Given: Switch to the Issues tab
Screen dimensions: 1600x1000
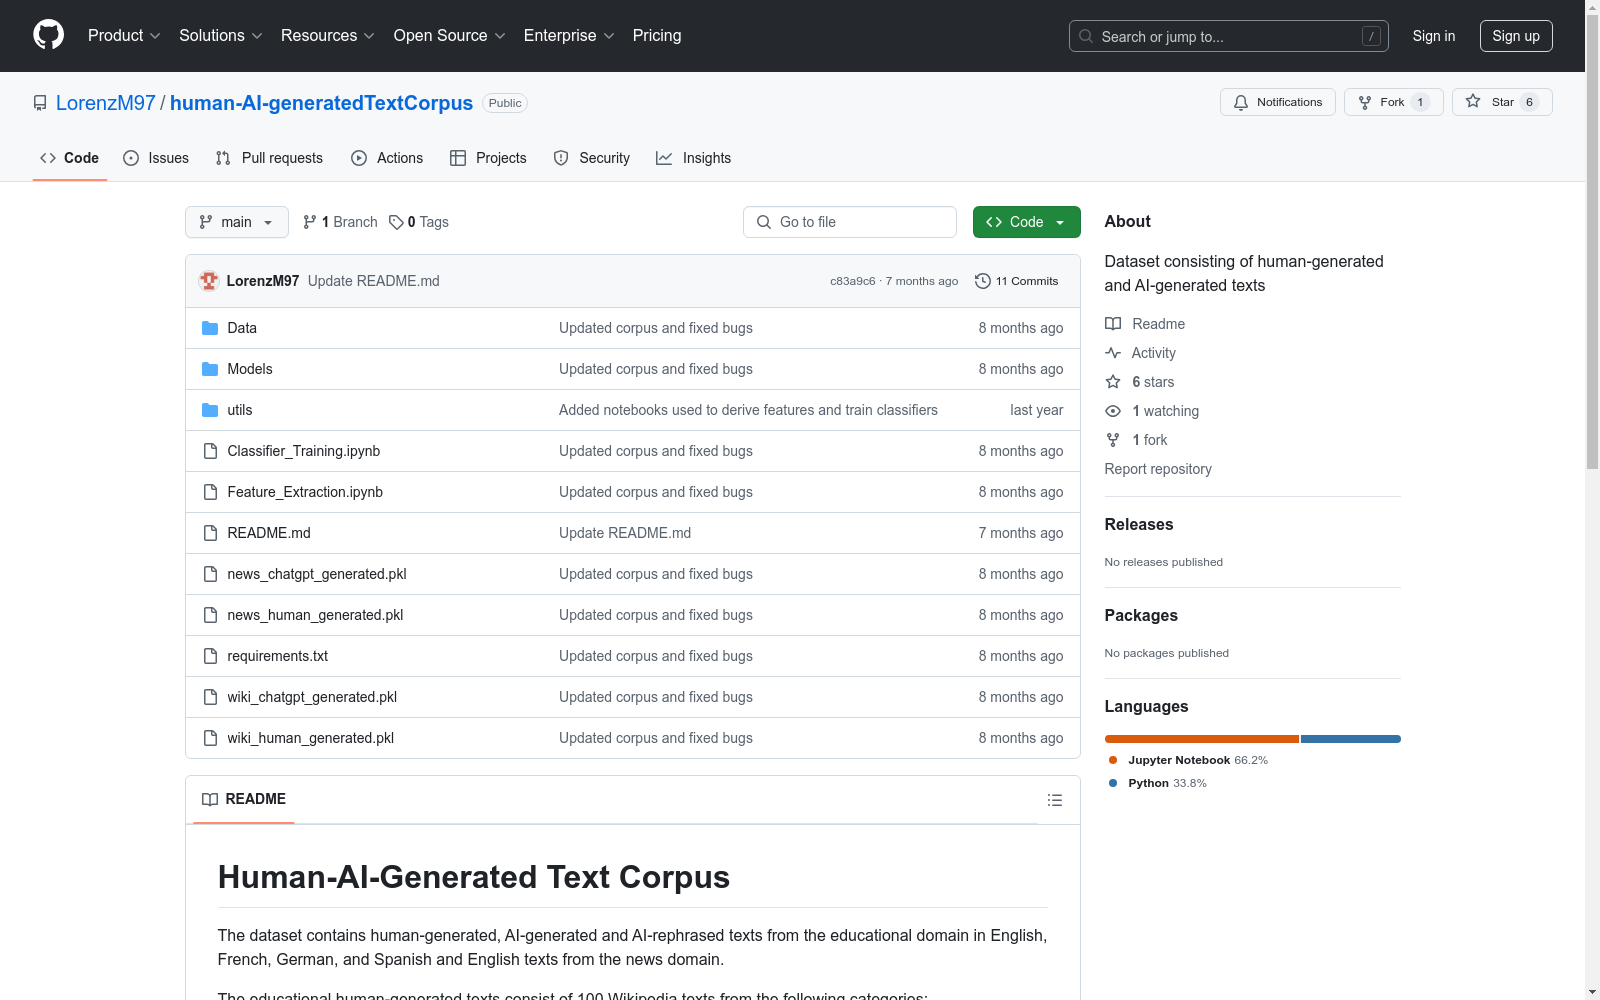Looking at the screenshot, I should [x=156, y=158].
